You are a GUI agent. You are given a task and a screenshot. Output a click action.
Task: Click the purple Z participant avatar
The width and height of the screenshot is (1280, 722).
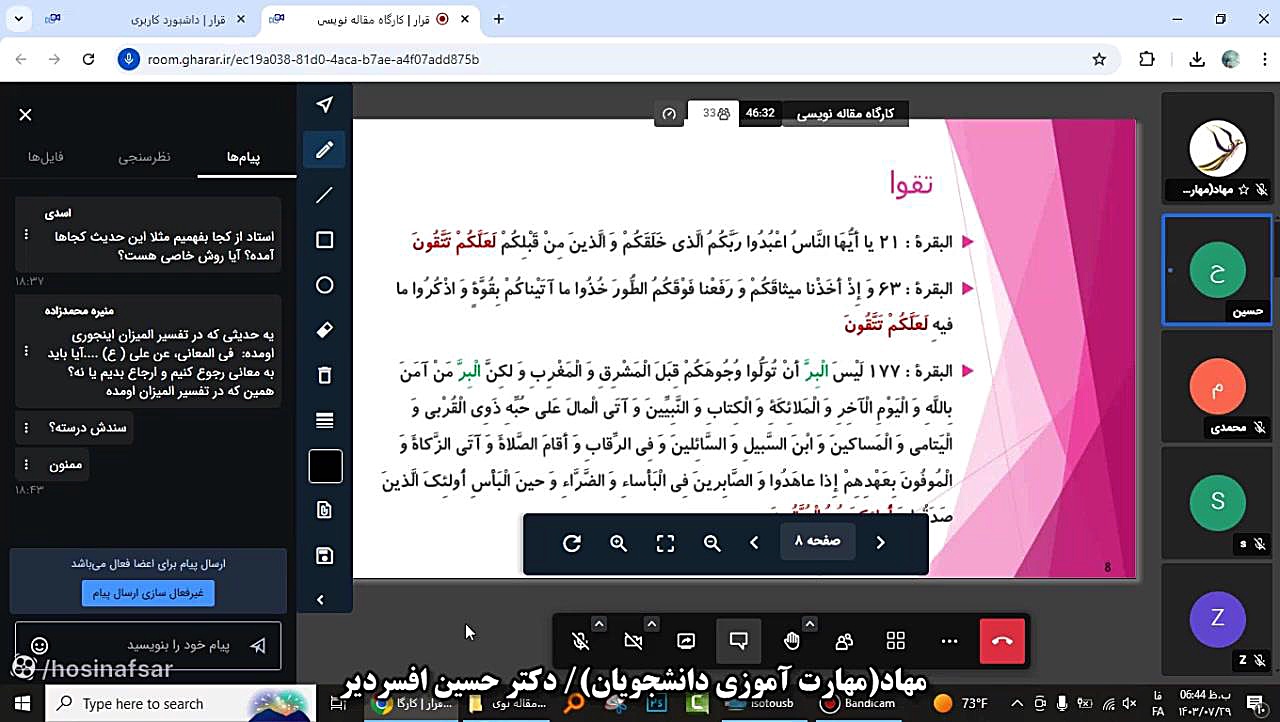pyautogui.click(x=1217, y=618)
